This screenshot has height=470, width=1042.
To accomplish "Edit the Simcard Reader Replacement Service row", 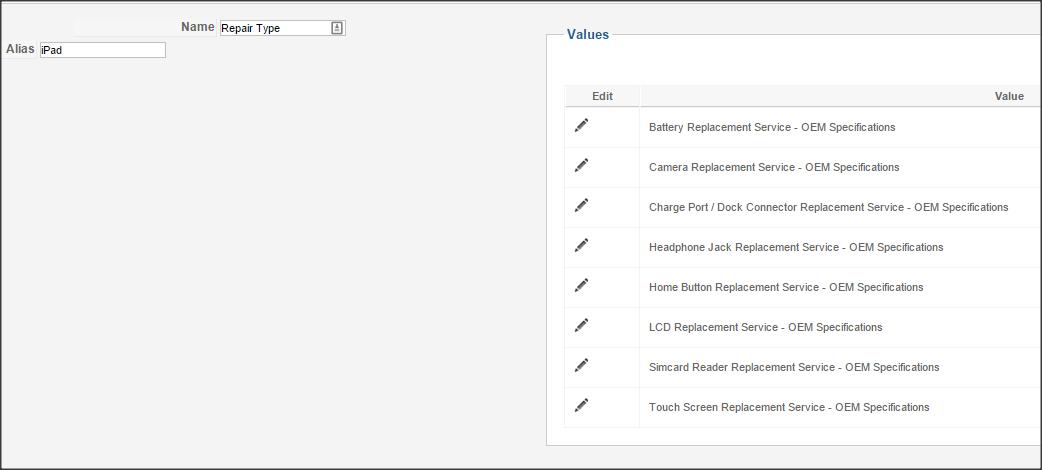I will pos(581,365).
